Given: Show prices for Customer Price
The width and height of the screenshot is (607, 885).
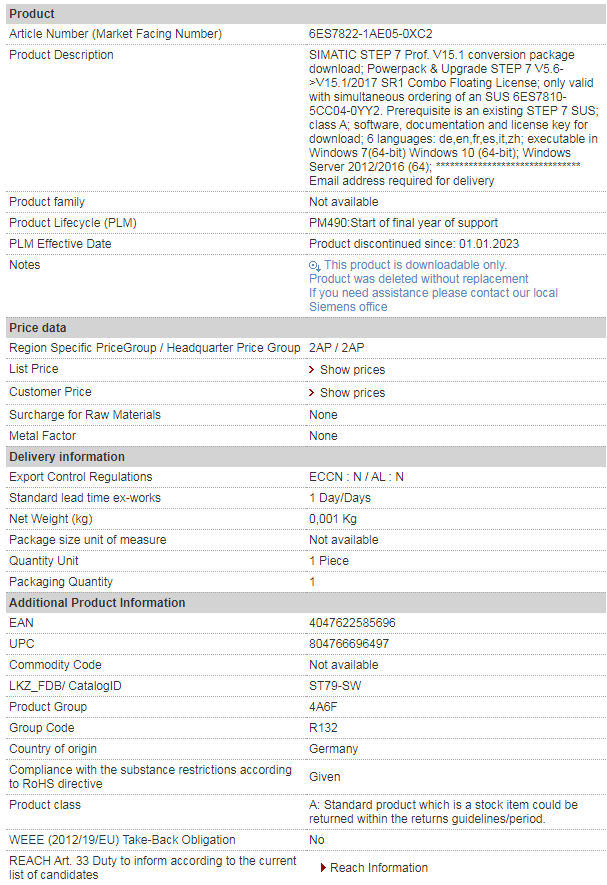Looking at the screenshot, I should 352,392.
